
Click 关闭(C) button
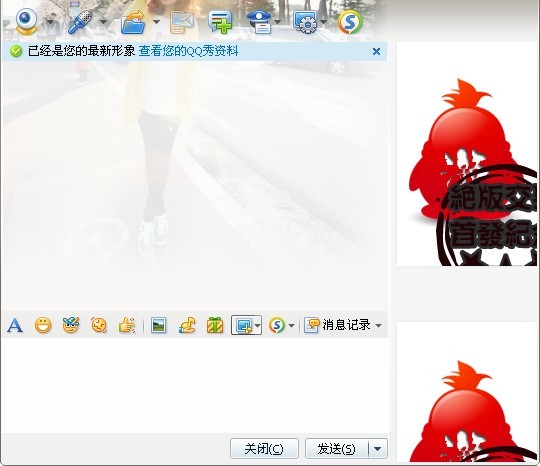coord(264,449)
